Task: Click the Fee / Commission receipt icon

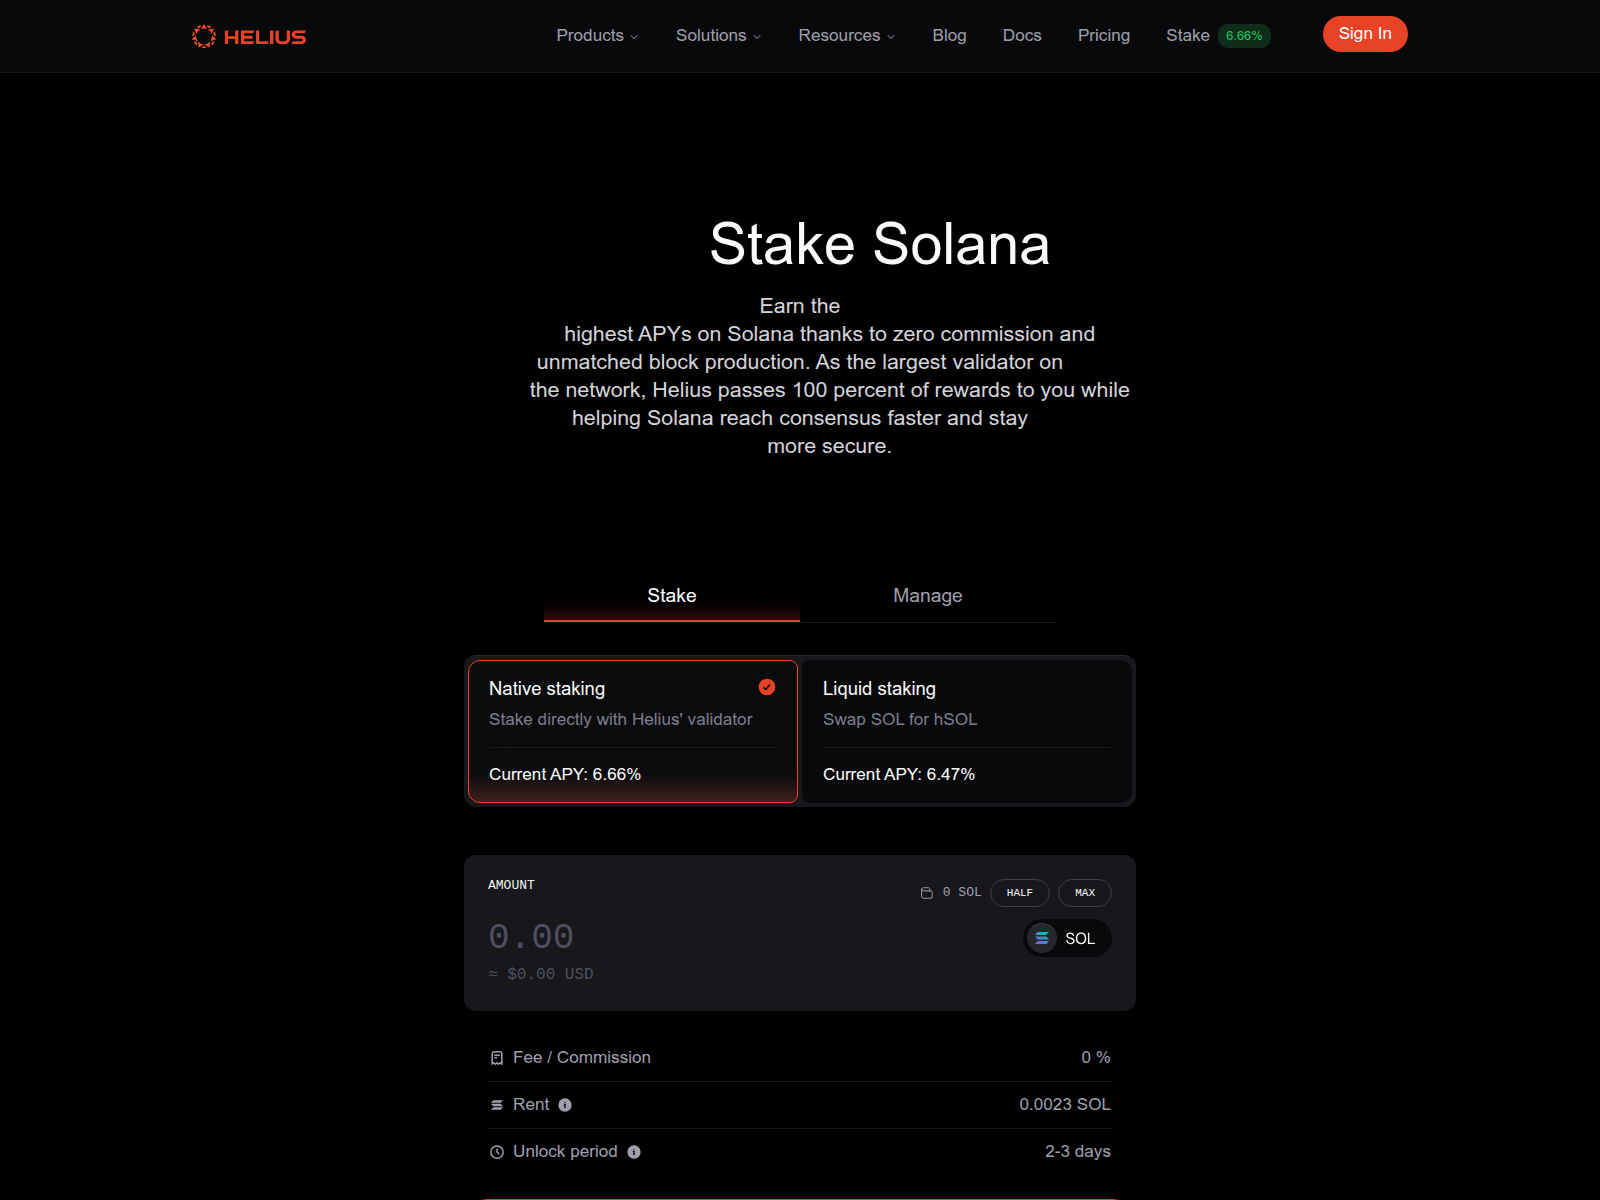Action: (x=497, y=1058)
